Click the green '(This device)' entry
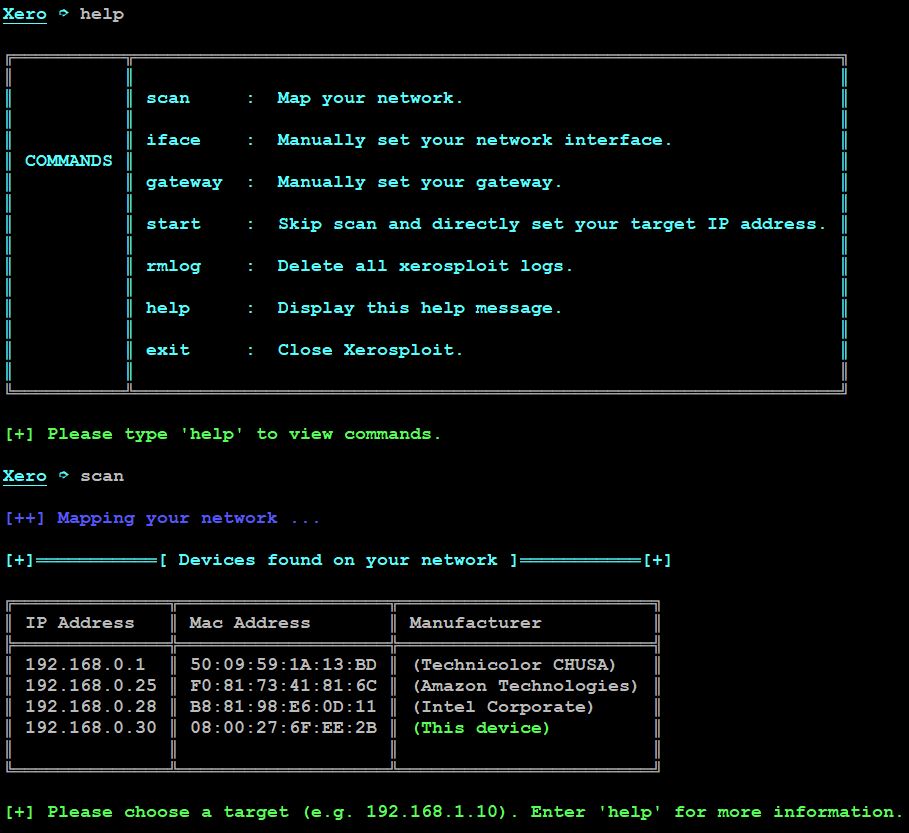 (x=481, y=727)
